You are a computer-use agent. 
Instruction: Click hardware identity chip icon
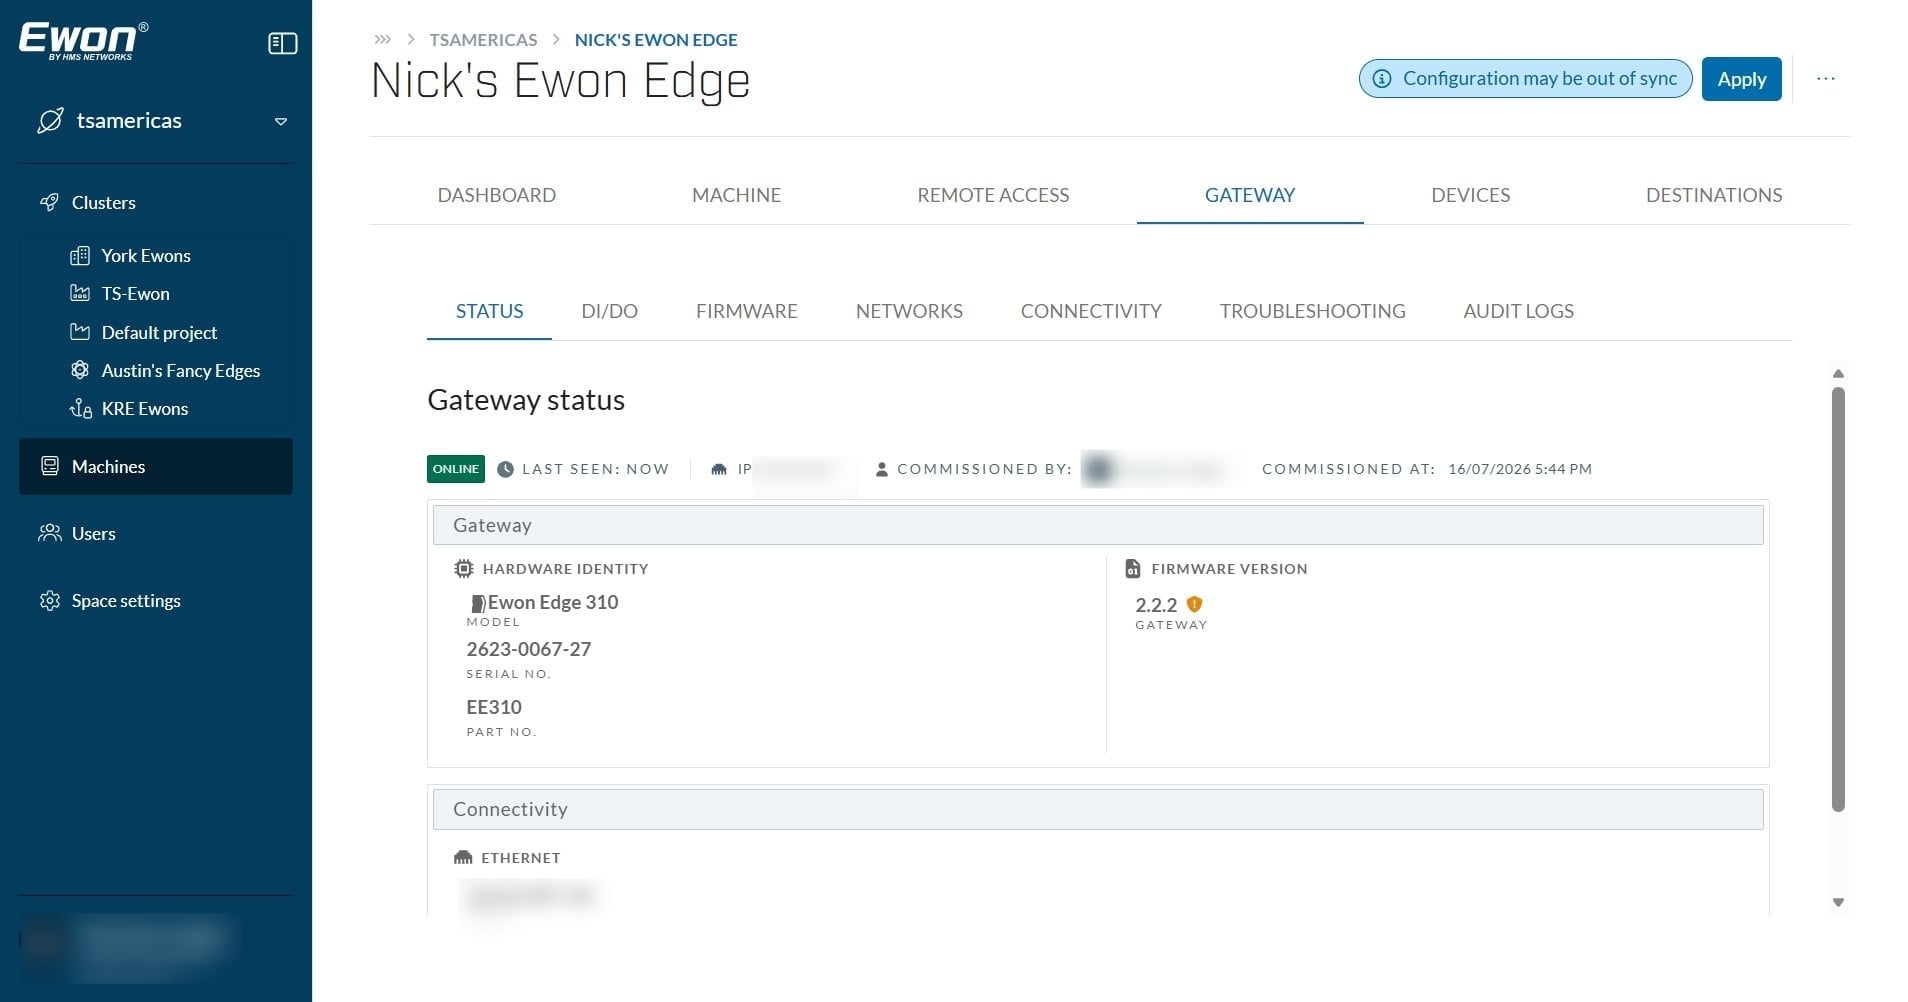click(x=463, y=568)
